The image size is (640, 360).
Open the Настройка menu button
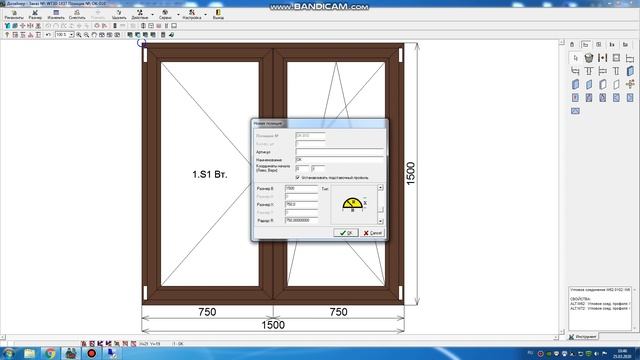pos(191,15)
